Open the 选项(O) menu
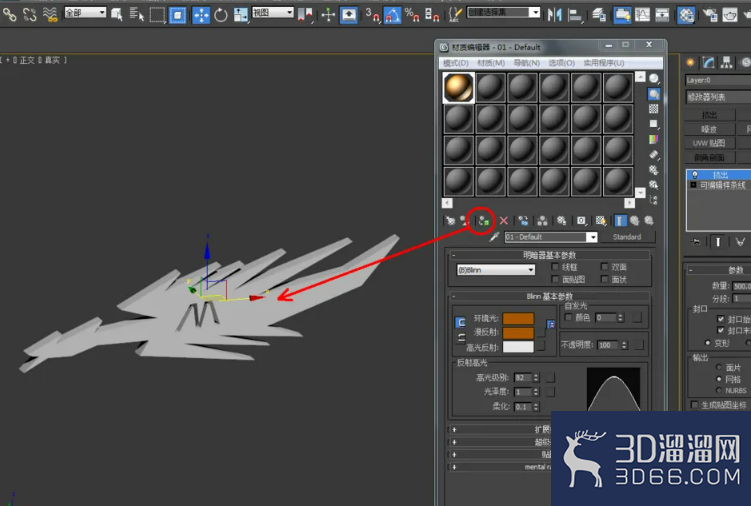The width and height of the screenshot is (751, 506). 561,63
